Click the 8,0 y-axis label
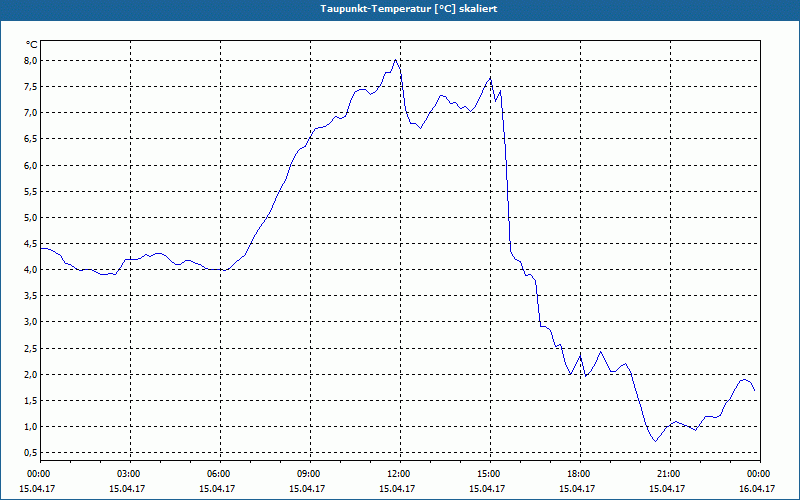The height and width of the screenshot is (500, 800). 31,61
